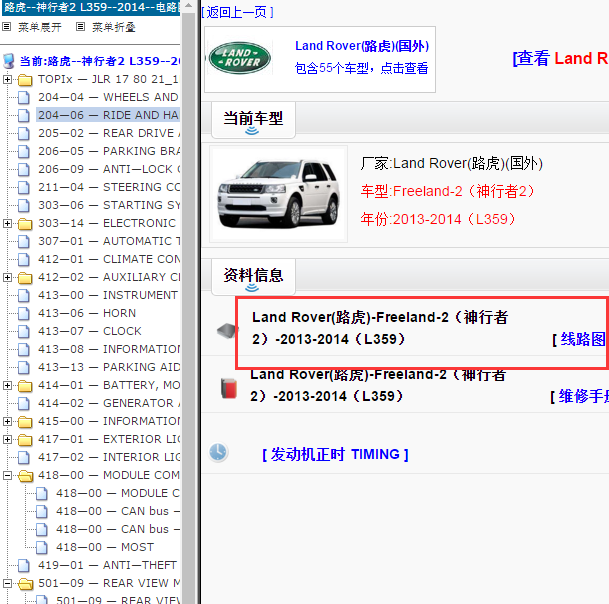This screenshot has height=604, width=609.
Task: Select 204-06 RIDE AND HA tree item
Action: pyautogui.click(x=108, y=115)
